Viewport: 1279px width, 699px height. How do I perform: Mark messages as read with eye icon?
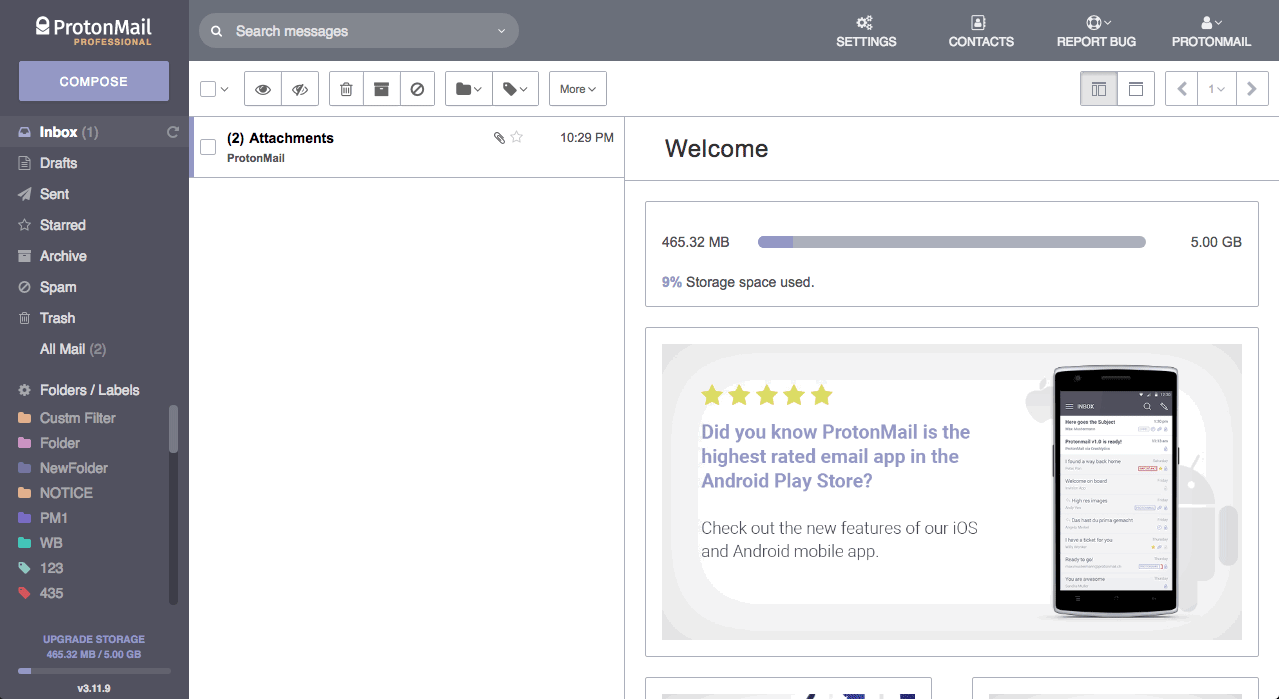pos(263,89)
